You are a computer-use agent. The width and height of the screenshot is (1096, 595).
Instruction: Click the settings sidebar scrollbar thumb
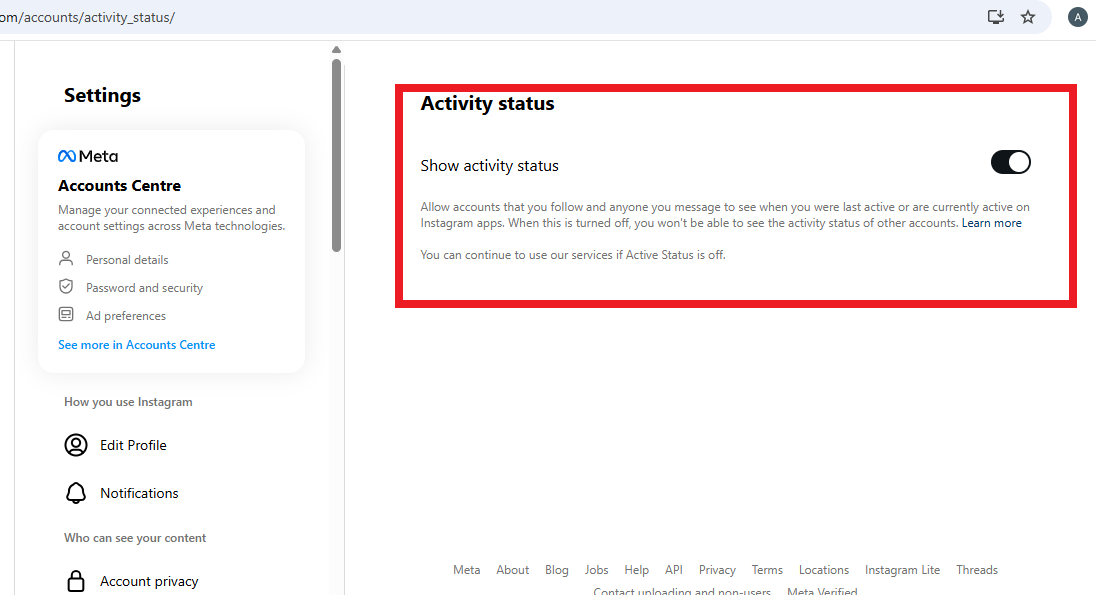coord(336,155)
